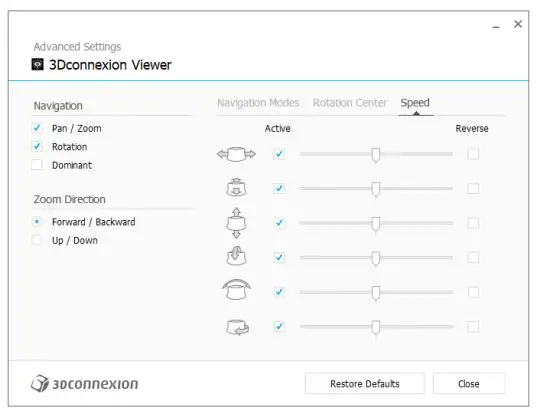Enable Reverse for zoom forward/backward axis
Screen dimensions: 540x417
tap(473, 188)
